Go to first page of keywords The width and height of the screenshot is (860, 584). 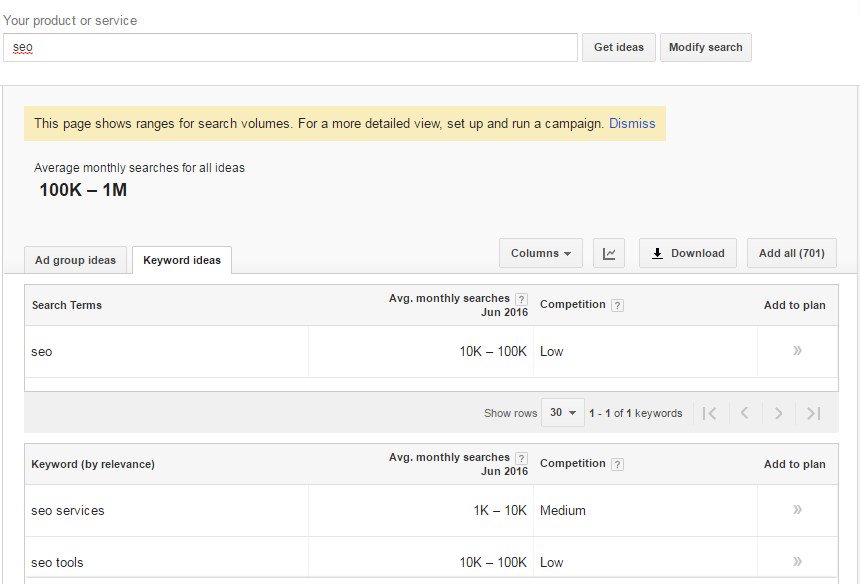click(x=709, y=413)
